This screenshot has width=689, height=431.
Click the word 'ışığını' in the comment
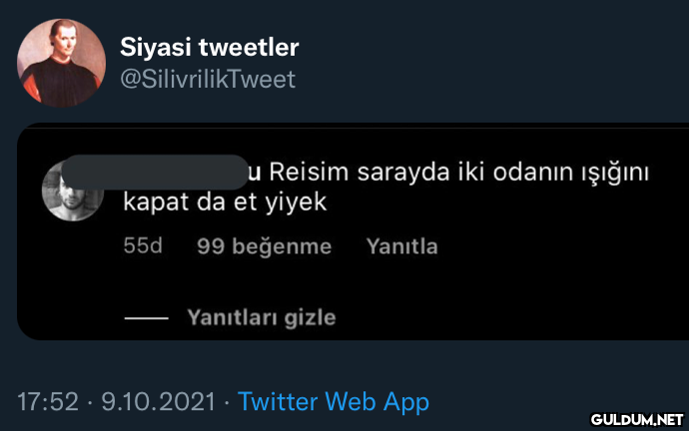pos(615,173)
